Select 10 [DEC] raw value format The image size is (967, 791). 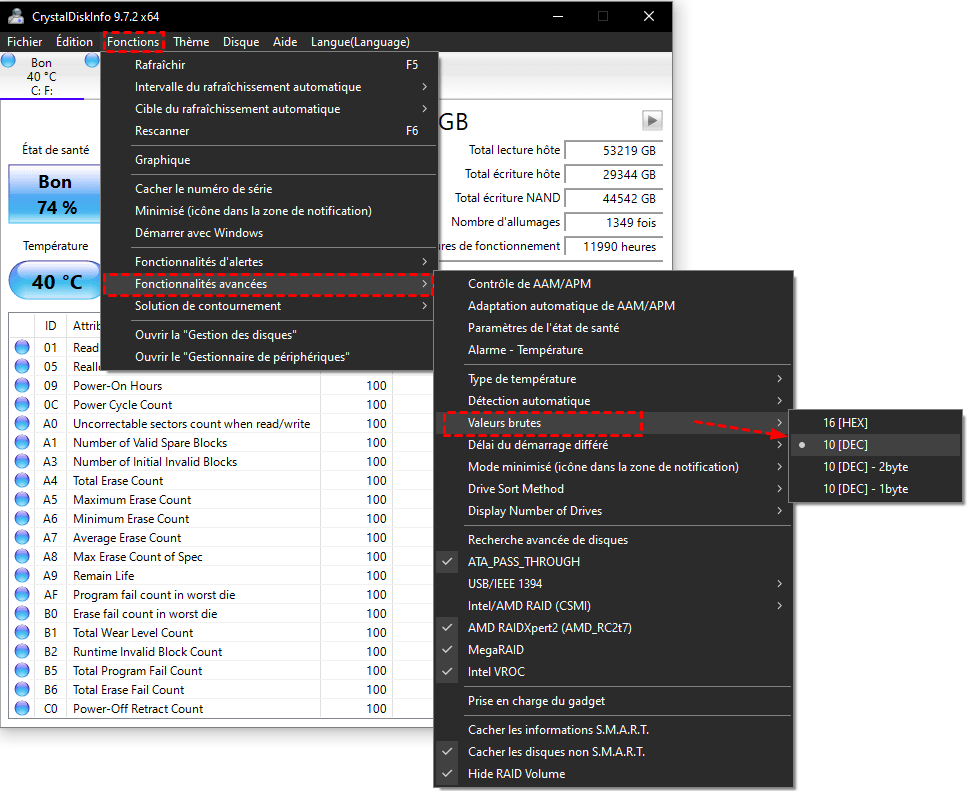pos(875,445)
